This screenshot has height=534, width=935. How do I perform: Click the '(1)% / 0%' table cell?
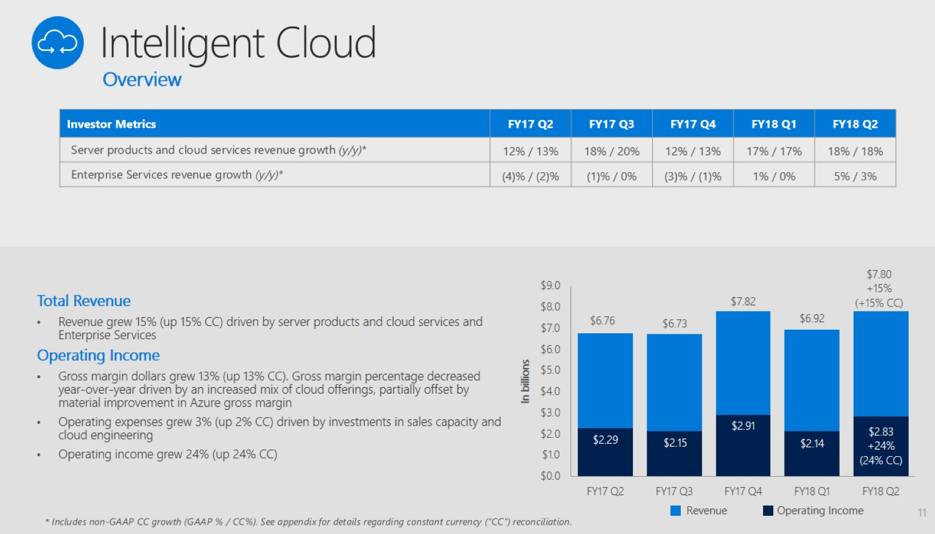[612, 176]
